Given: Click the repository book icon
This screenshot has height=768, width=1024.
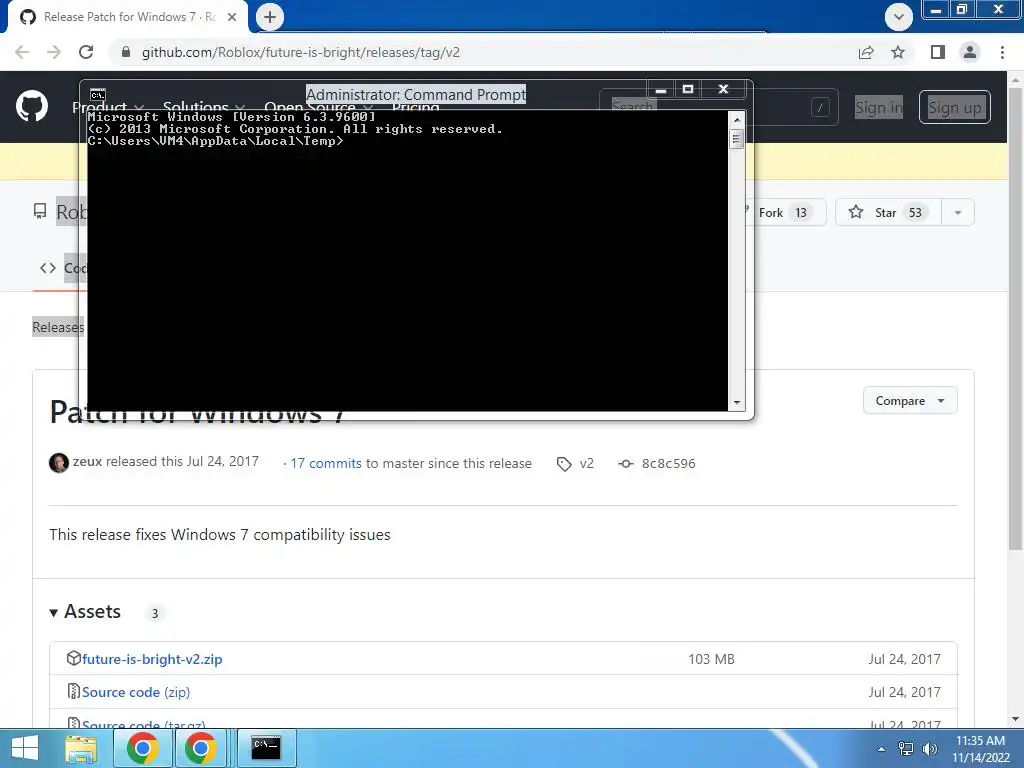Looking at the screenshot, I should tap(40, 211).
